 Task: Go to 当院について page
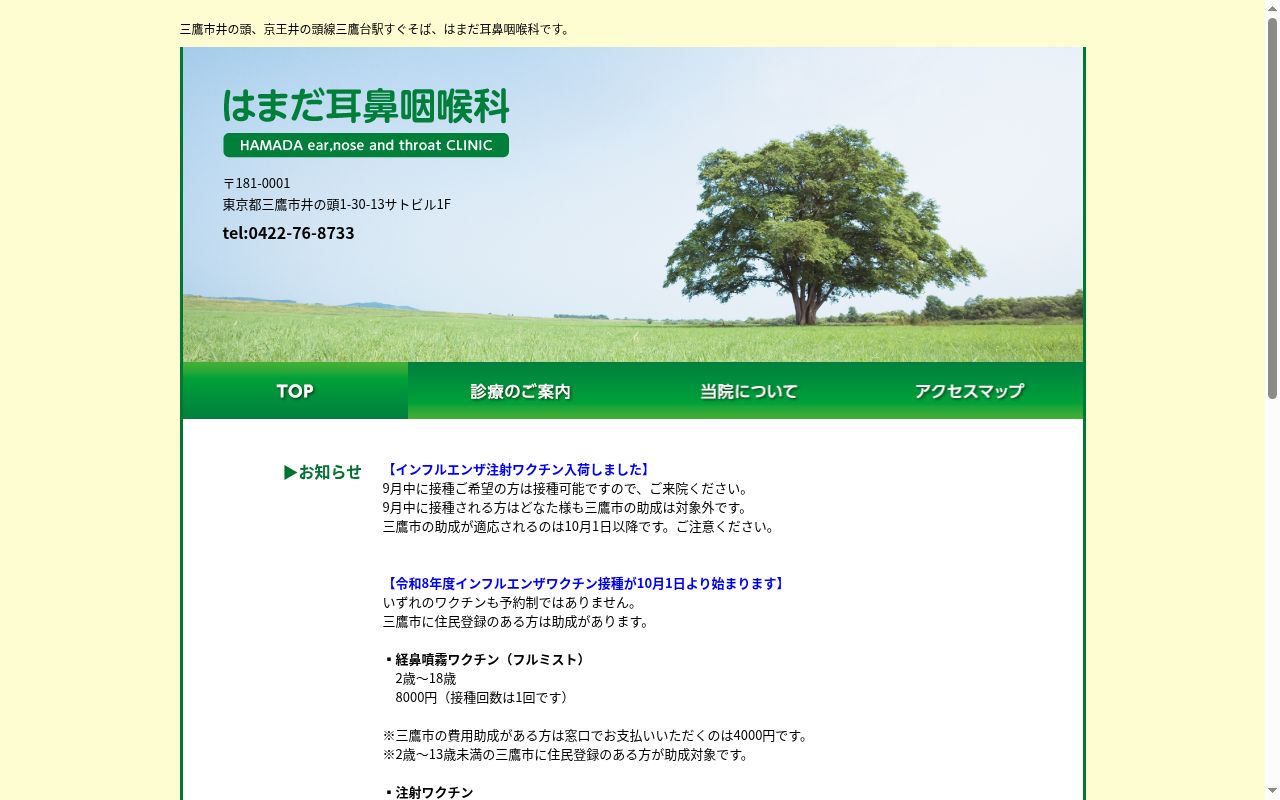coord(746,390)
